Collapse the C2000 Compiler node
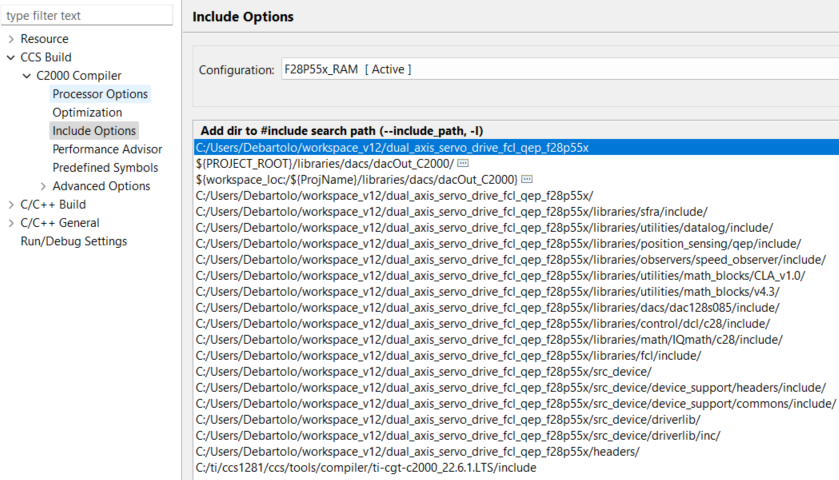 pyautogui.click(x=27, y=76)
